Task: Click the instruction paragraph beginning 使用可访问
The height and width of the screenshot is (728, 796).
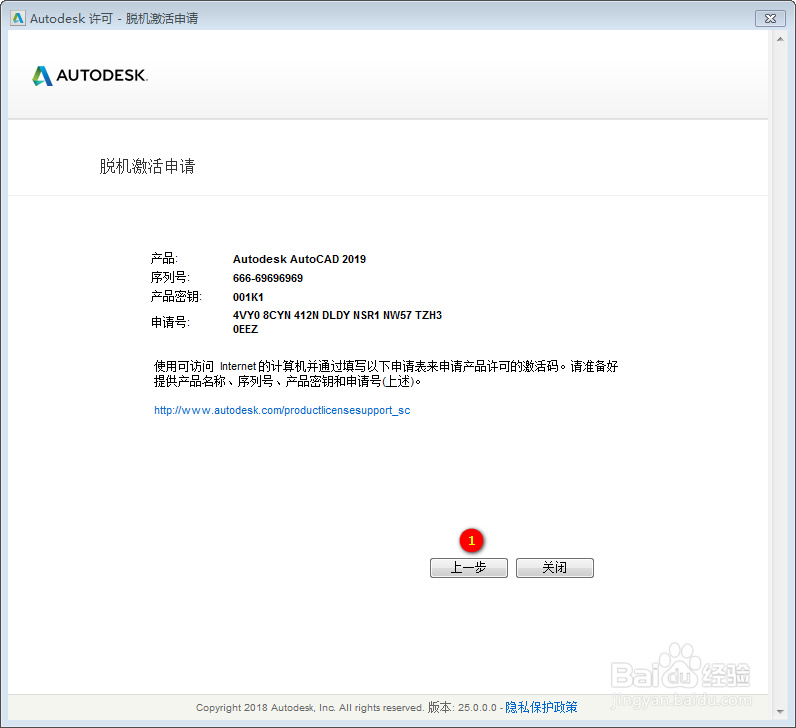Action: (386, 374)
